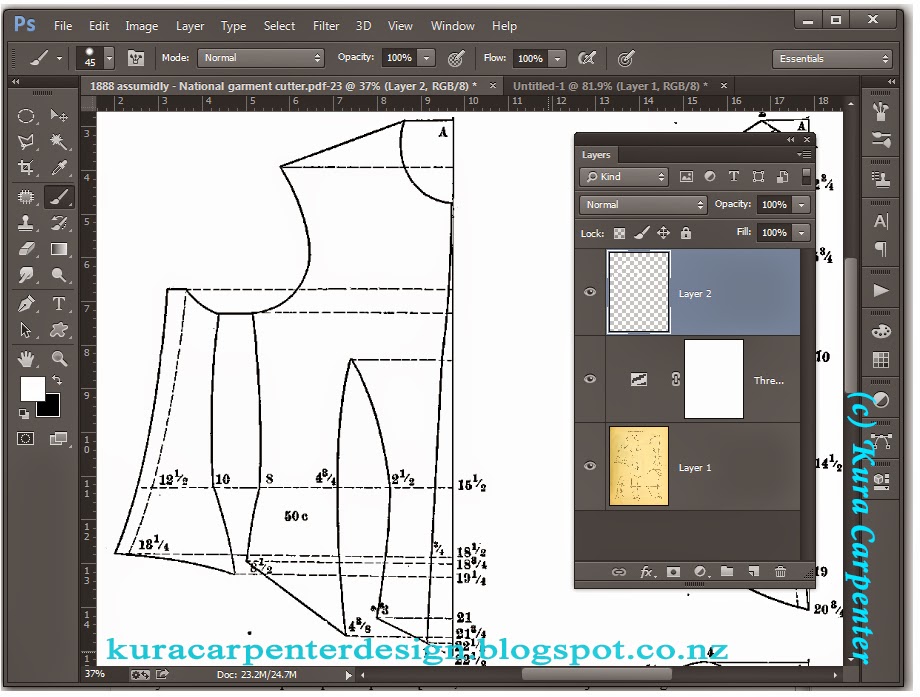Click Layer 1's thumbnail in the Layers panel
The height and width of the screenshot is (697, 920).
click(x=638, y=465)
